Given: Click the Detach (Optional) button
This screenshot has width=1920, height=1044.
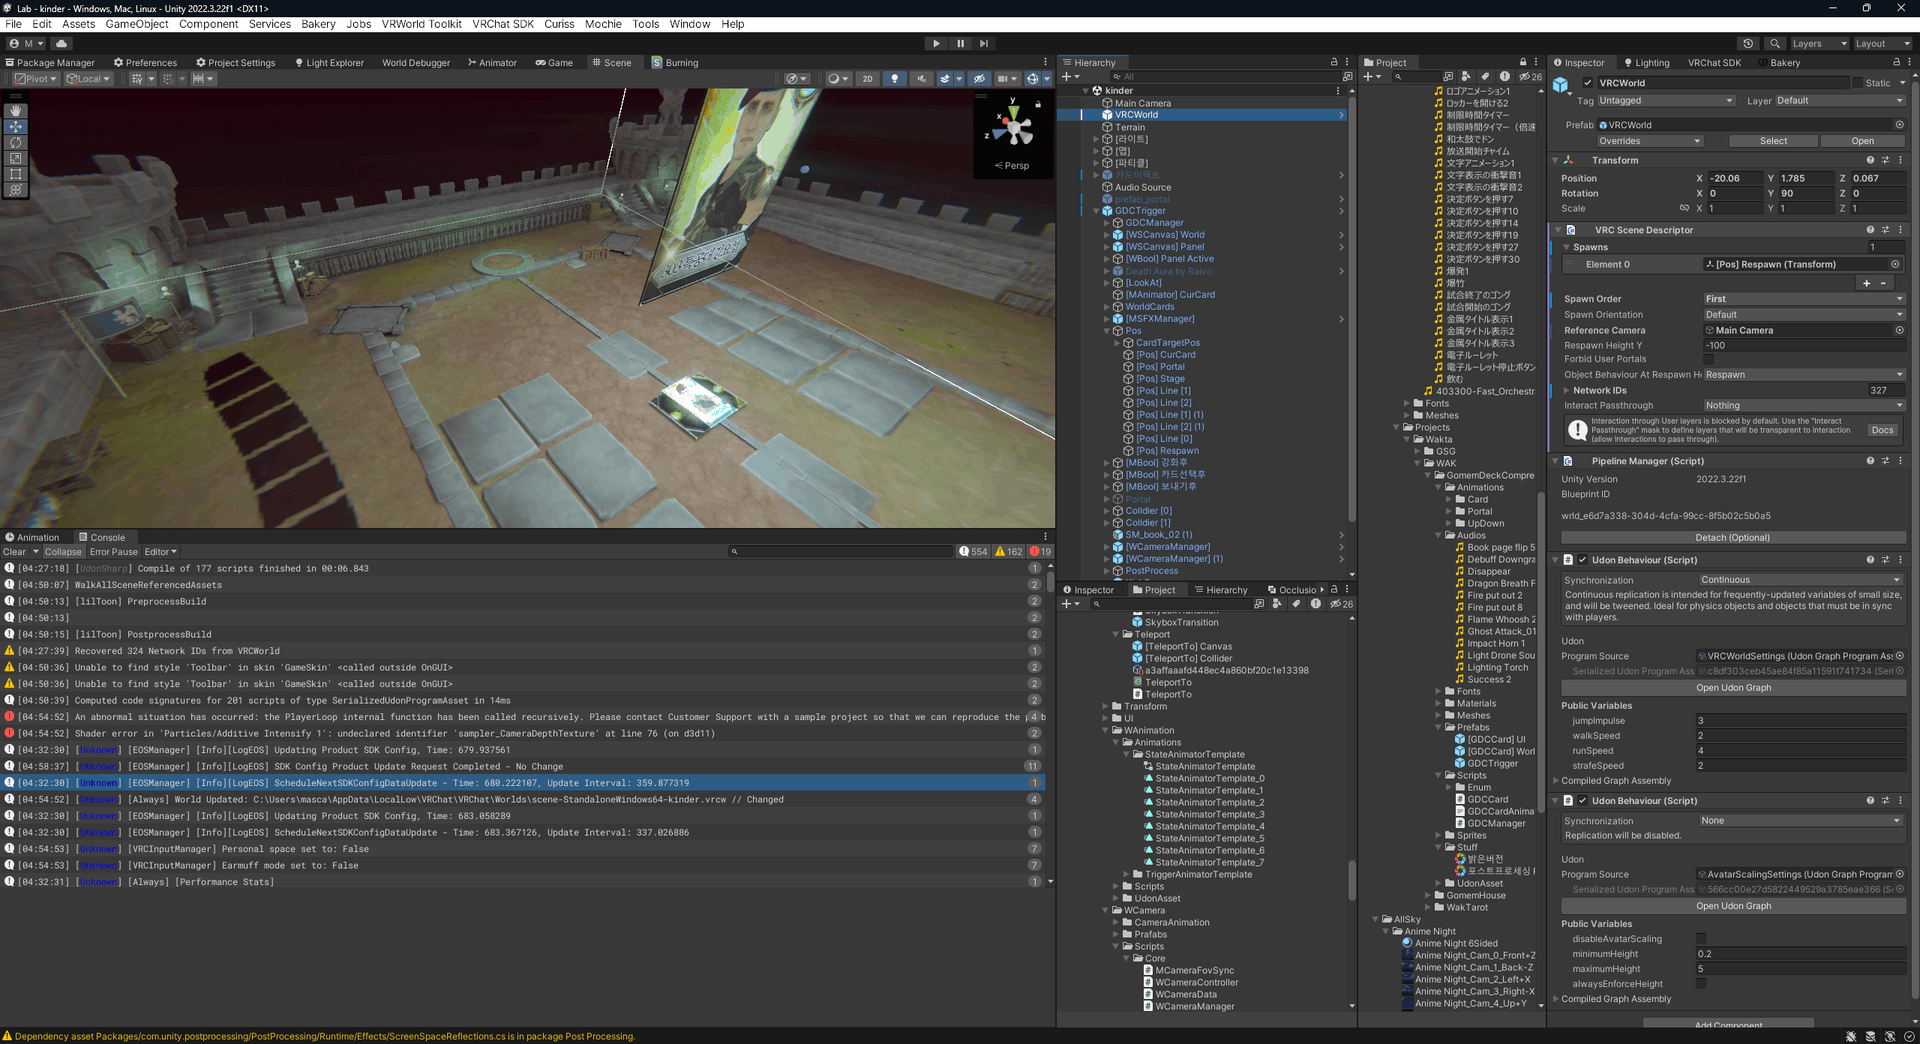Looking at the screenshot, I should [x=1733, y=538].
